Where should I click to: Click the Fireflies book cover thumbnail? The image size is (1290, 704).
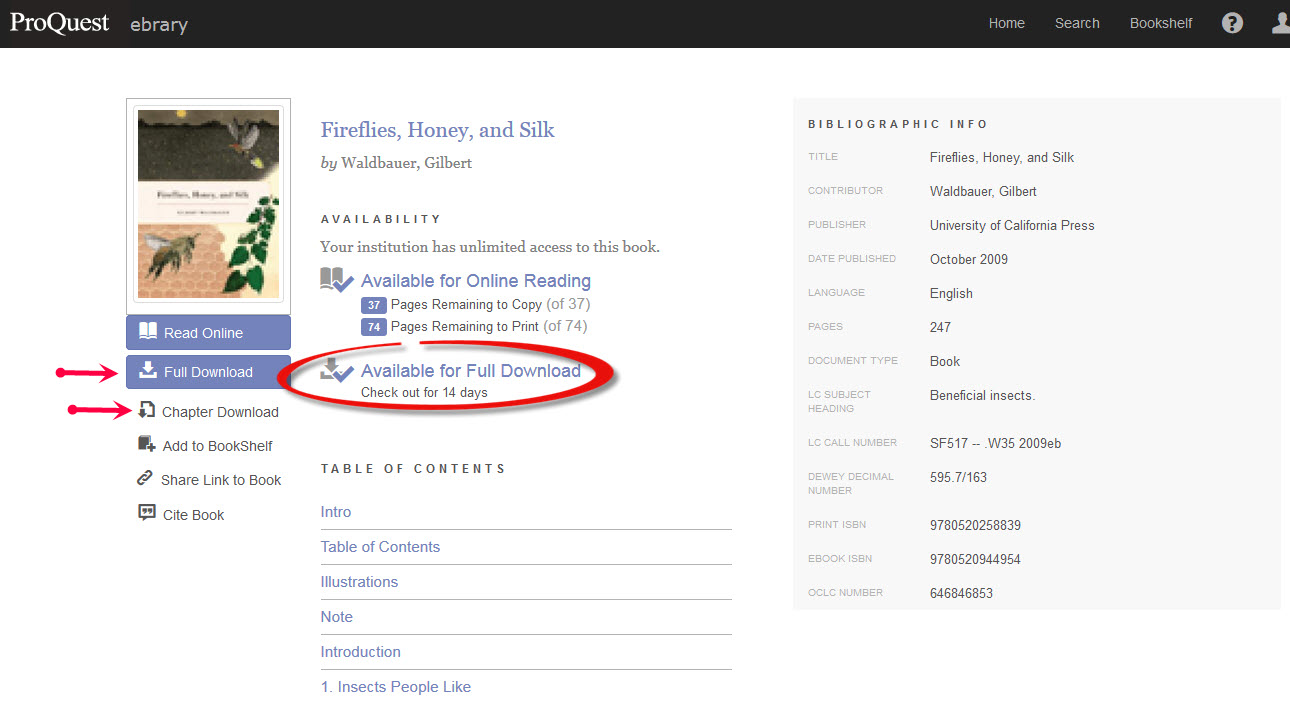[x=208, y=203]
